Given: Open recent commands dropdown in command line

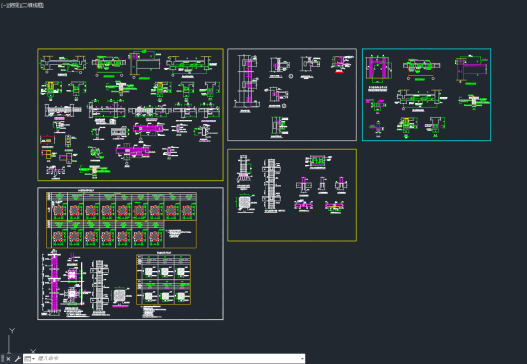Looking at the screenshot, I should pyautogui.click(x=30, y=359).
